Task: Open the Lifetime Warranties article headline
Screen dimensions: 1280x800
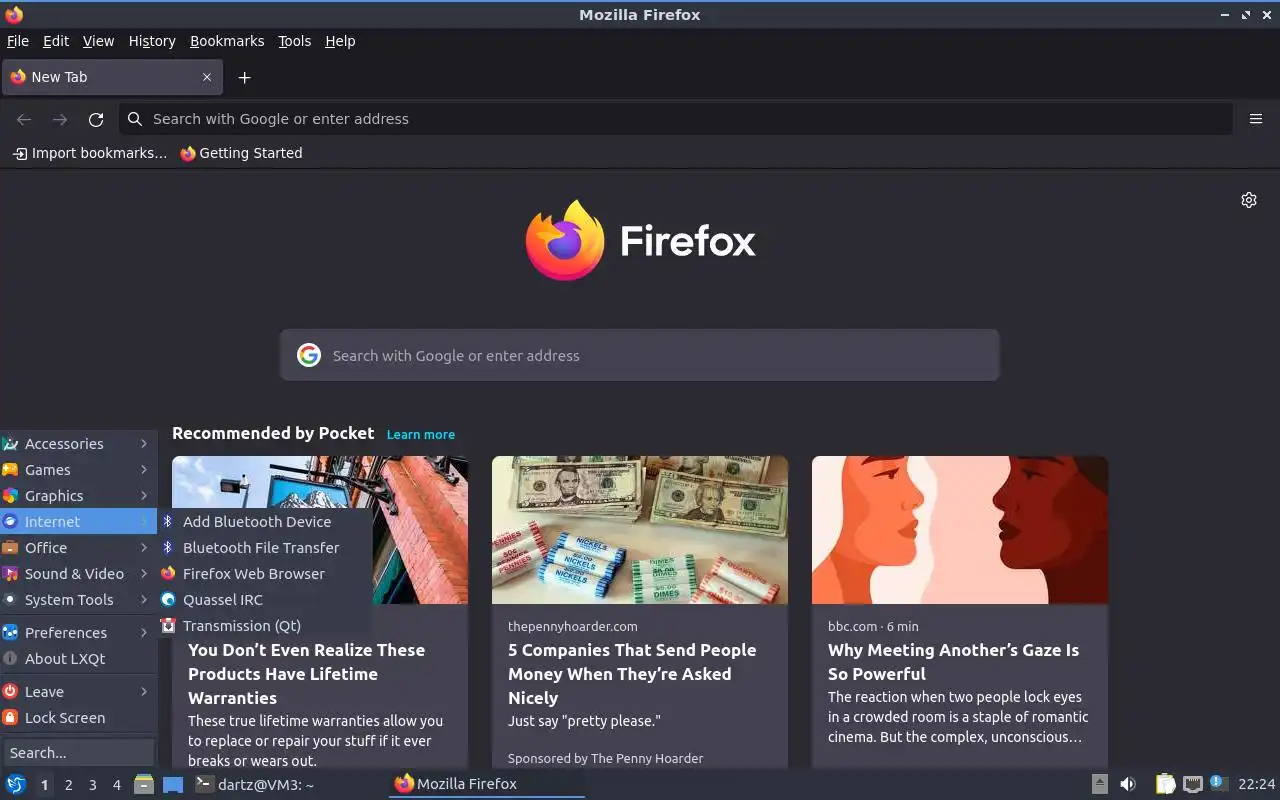Action: (x=306, y=674)
